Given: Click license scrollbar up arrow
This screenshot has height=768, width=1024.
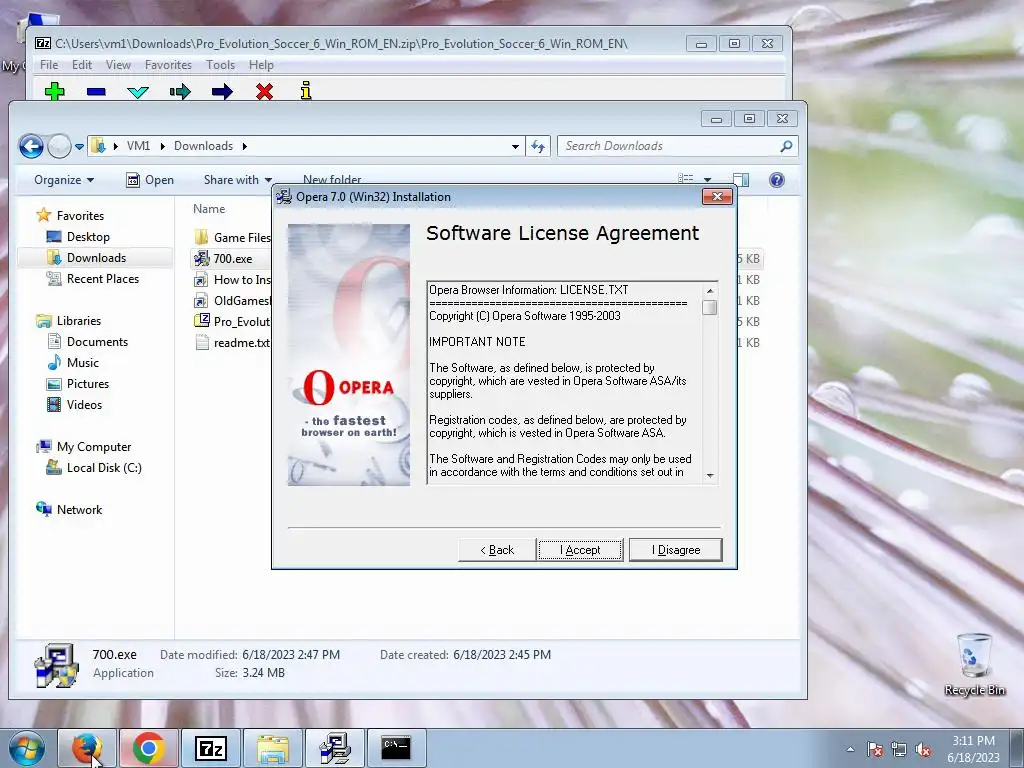Looking at the screenshot, I should tap(710, 290).
